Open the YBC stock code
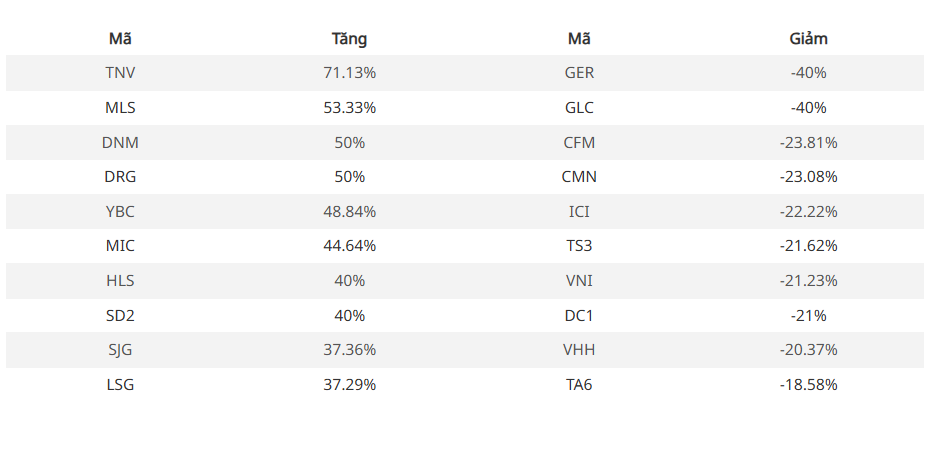The height and width of the screenshot is (456, 943). coord(120,212)
